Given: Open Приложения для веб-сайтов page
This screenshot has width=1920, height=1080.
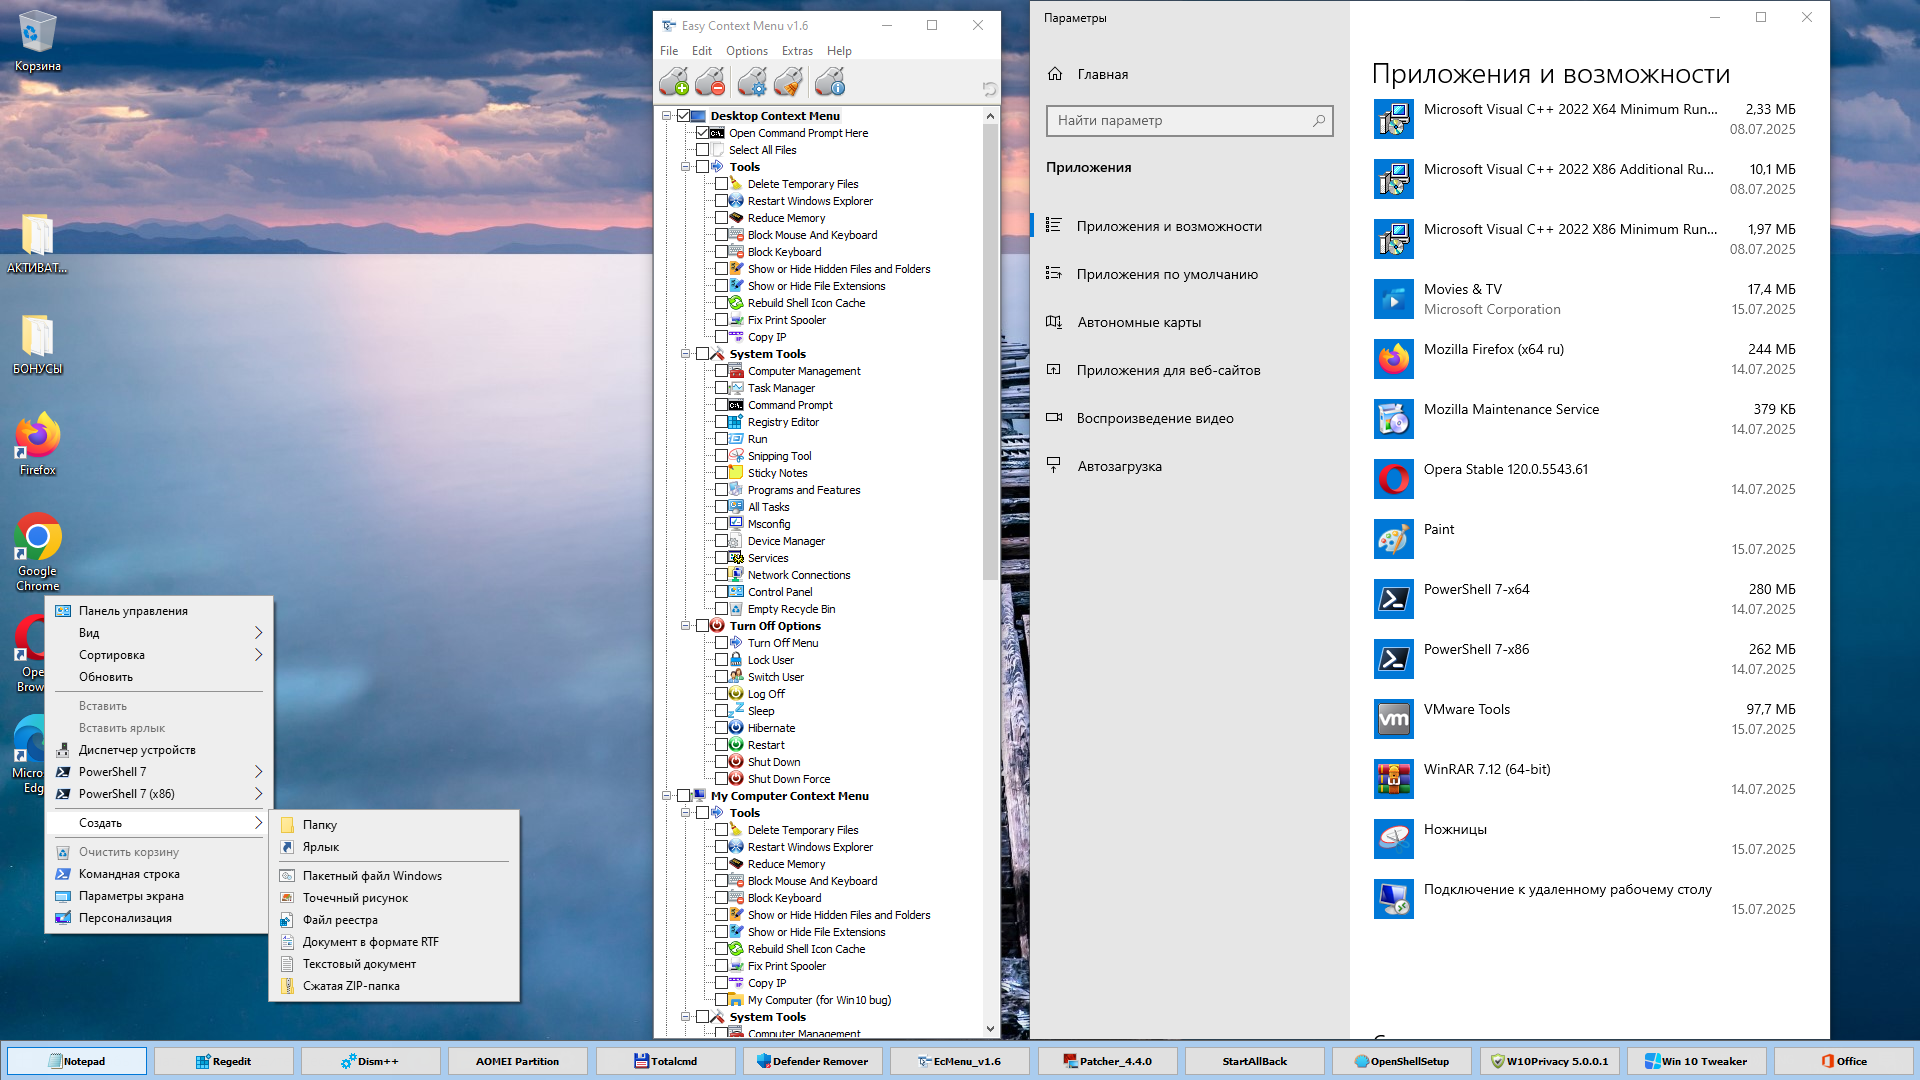Looking at the screenshot, I should click(1189, 370).
